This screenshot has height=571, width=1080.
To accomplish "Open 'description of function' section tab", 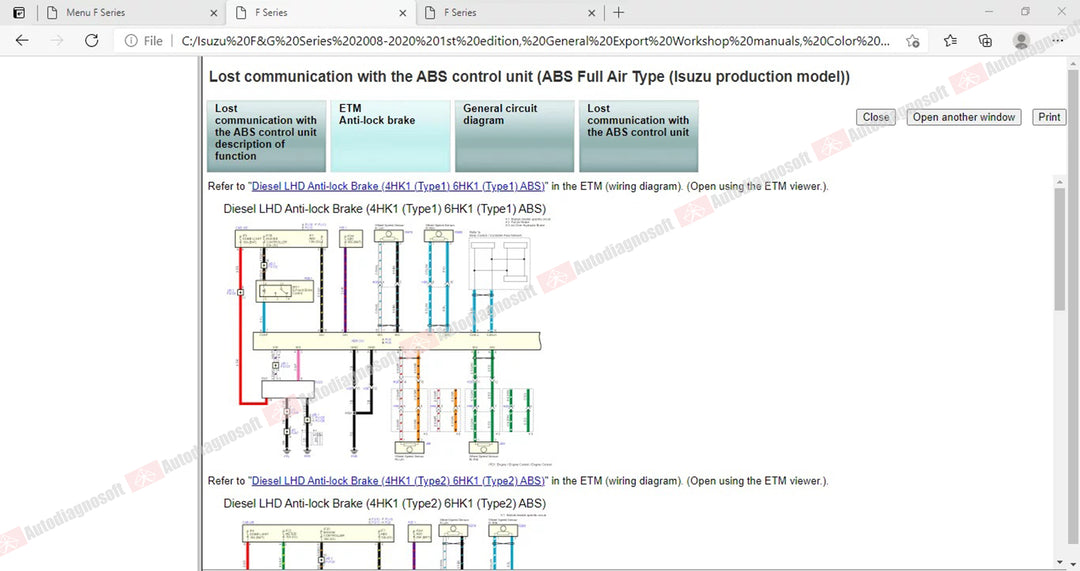I will (x=266, y=136).
